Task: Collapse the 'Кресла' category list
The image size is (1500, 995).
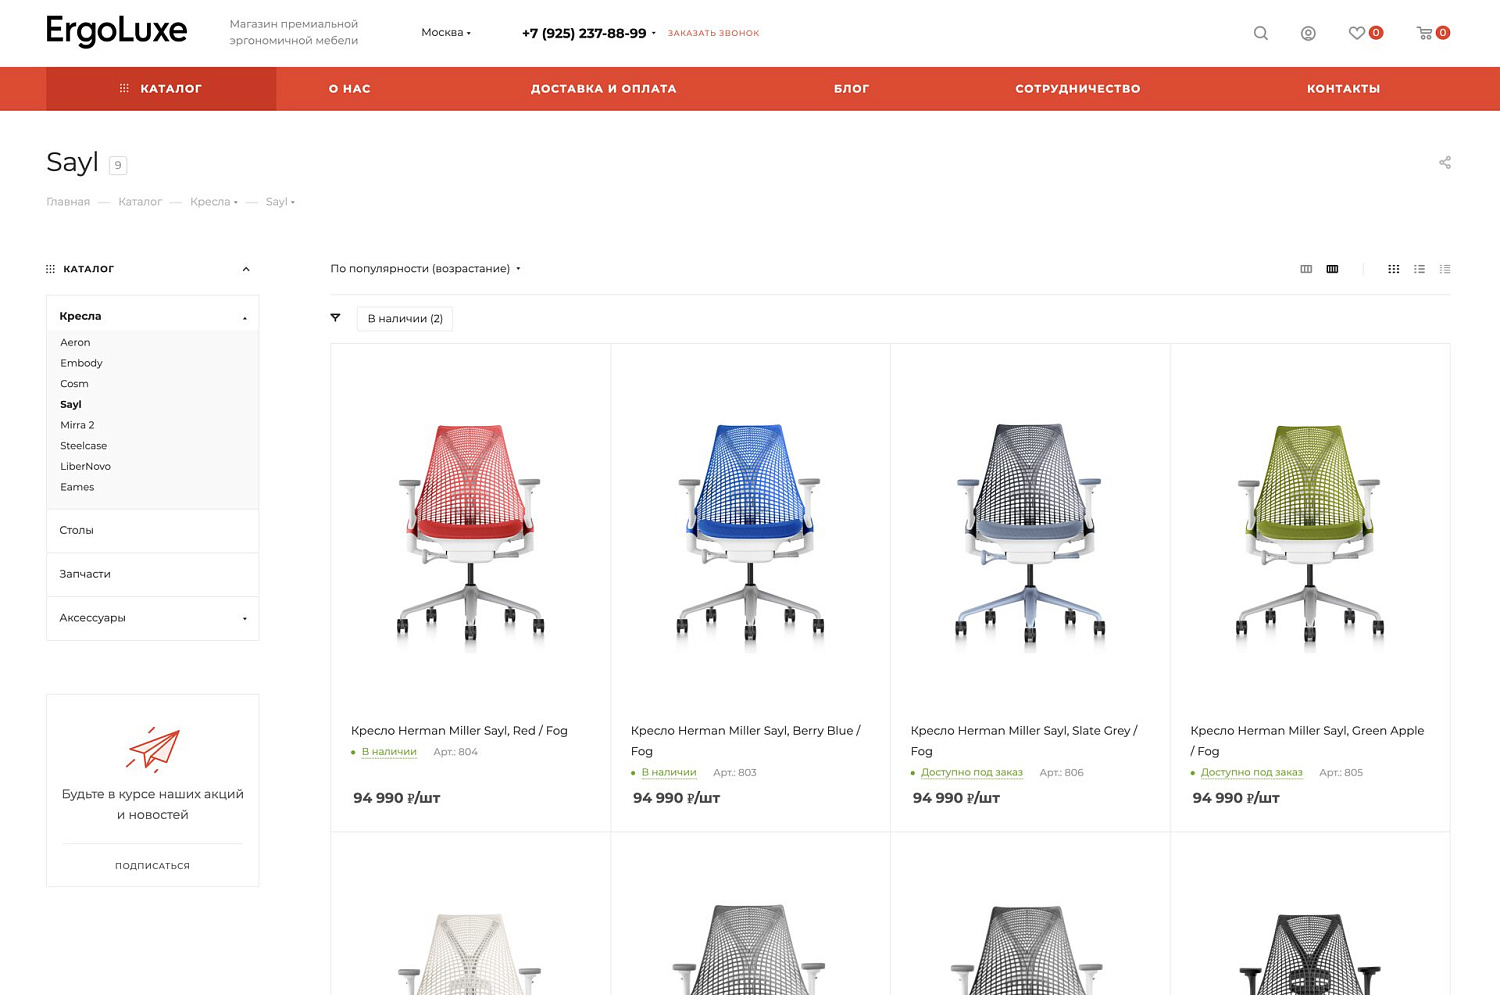Action: click(x=243, y=316)
